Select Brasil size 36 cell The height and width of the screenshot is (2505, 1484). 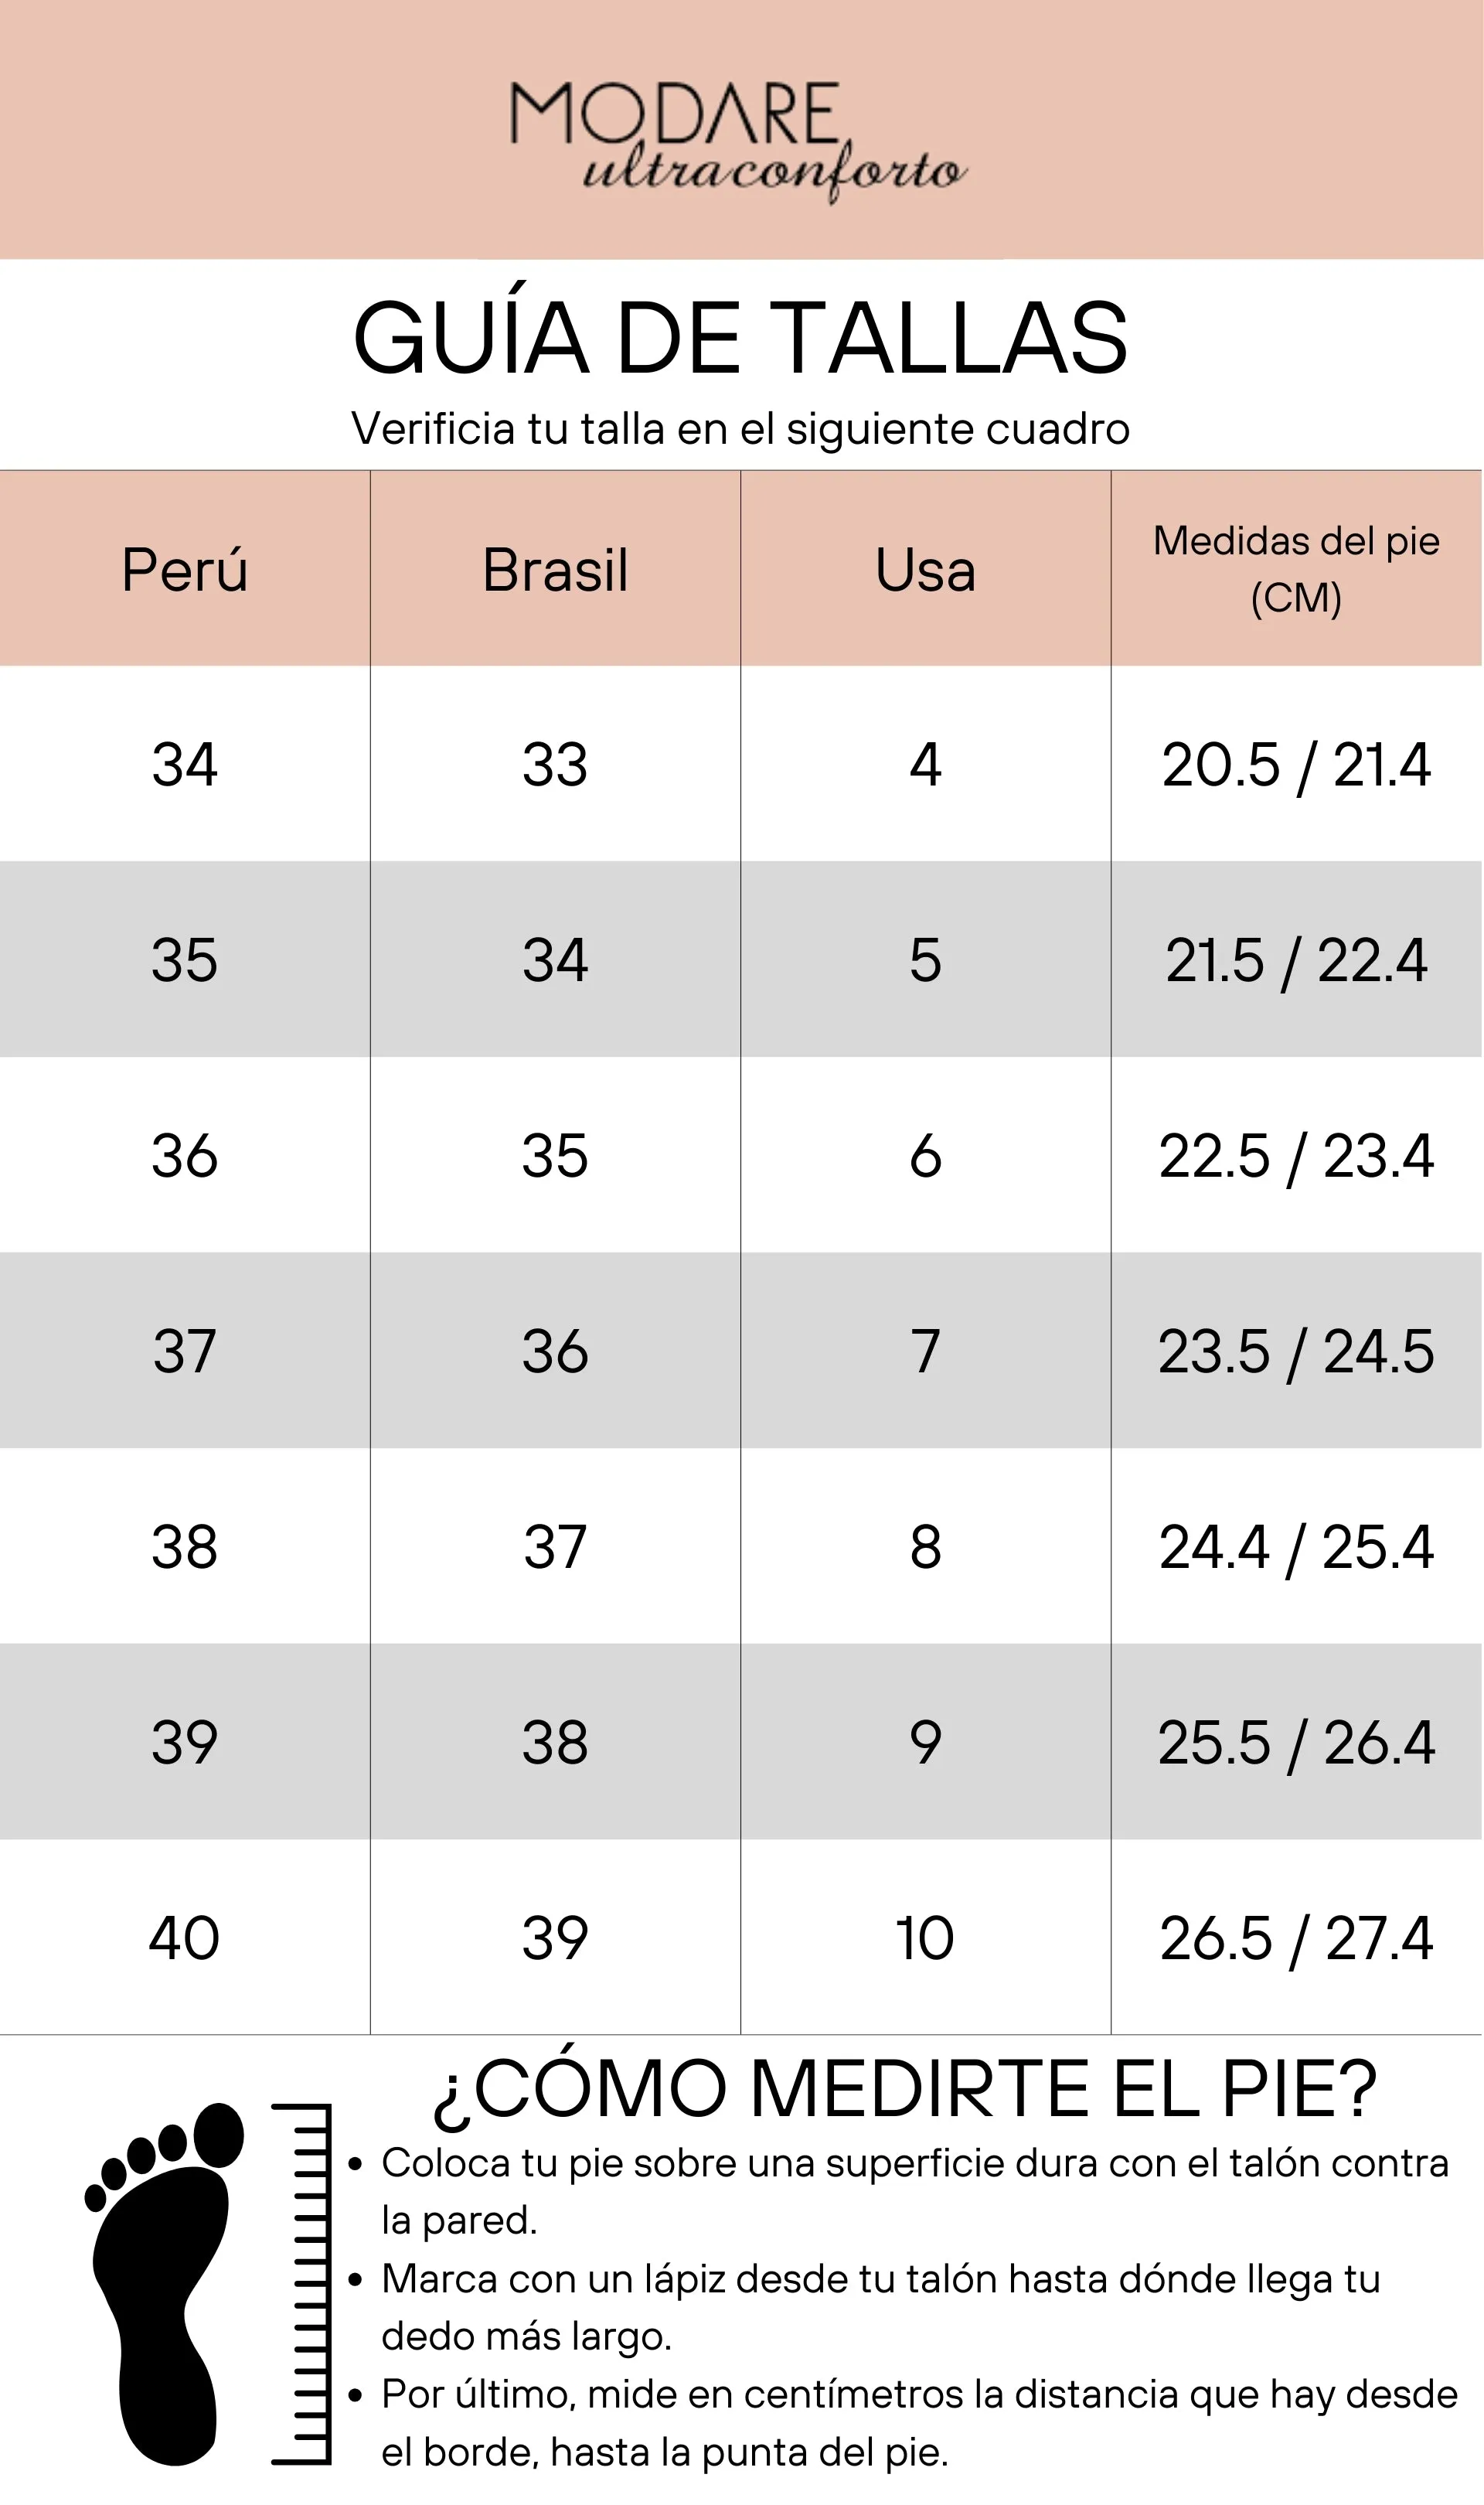(x=555, y=1351)
